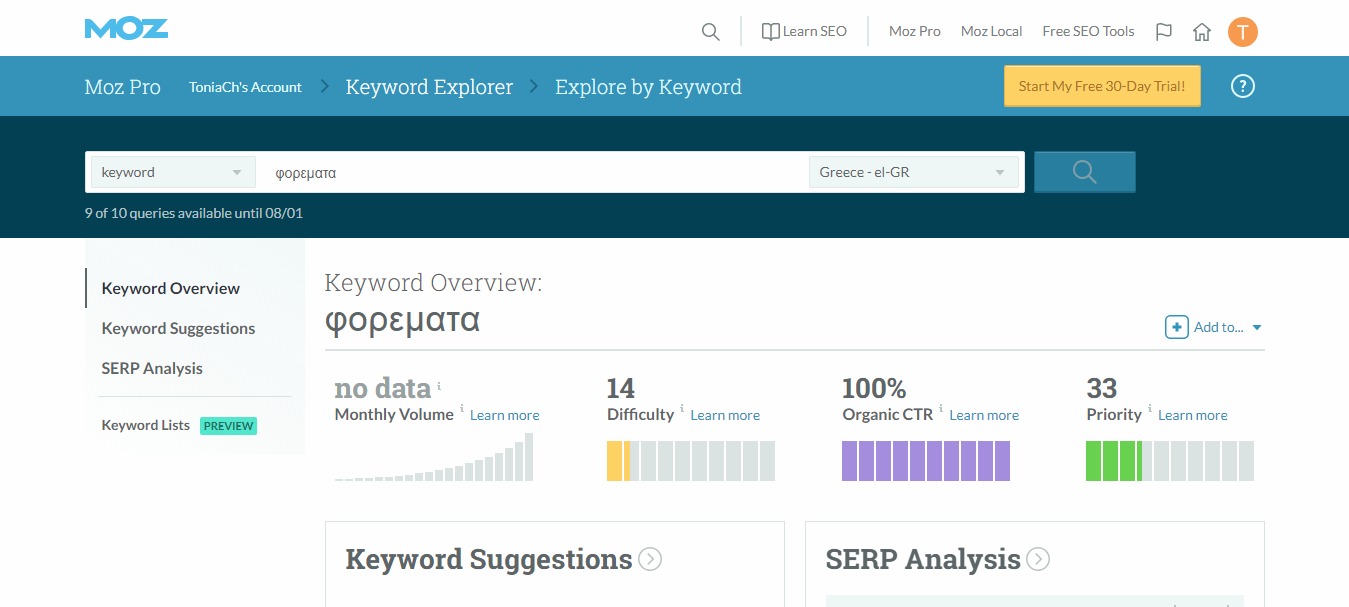This screenshot has height=607, width=1349.
Task: Click the 9 of 10 queries text
Action: [x=194, y=213]
